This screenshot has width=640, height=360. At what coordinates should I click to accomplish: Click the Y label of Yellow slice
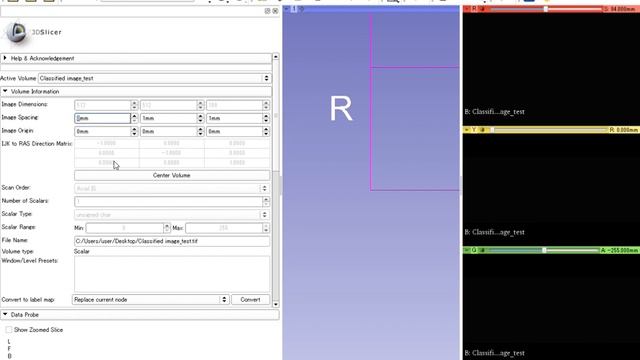click(474, 130)
